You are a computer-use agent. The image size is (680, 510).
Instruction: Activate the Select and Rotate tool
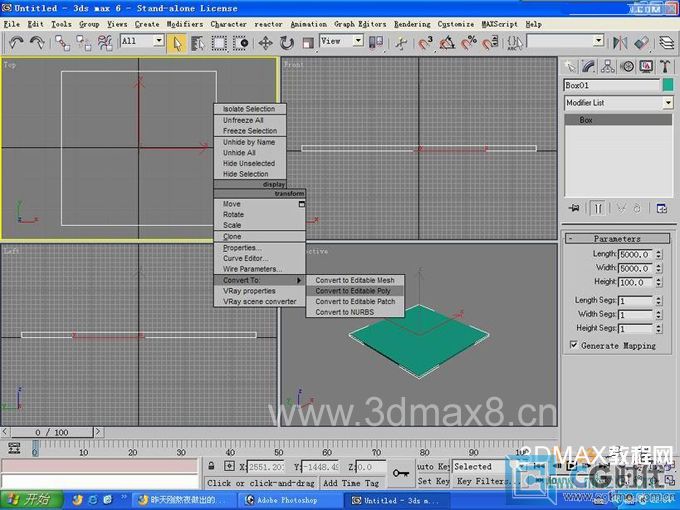[287, 42]
